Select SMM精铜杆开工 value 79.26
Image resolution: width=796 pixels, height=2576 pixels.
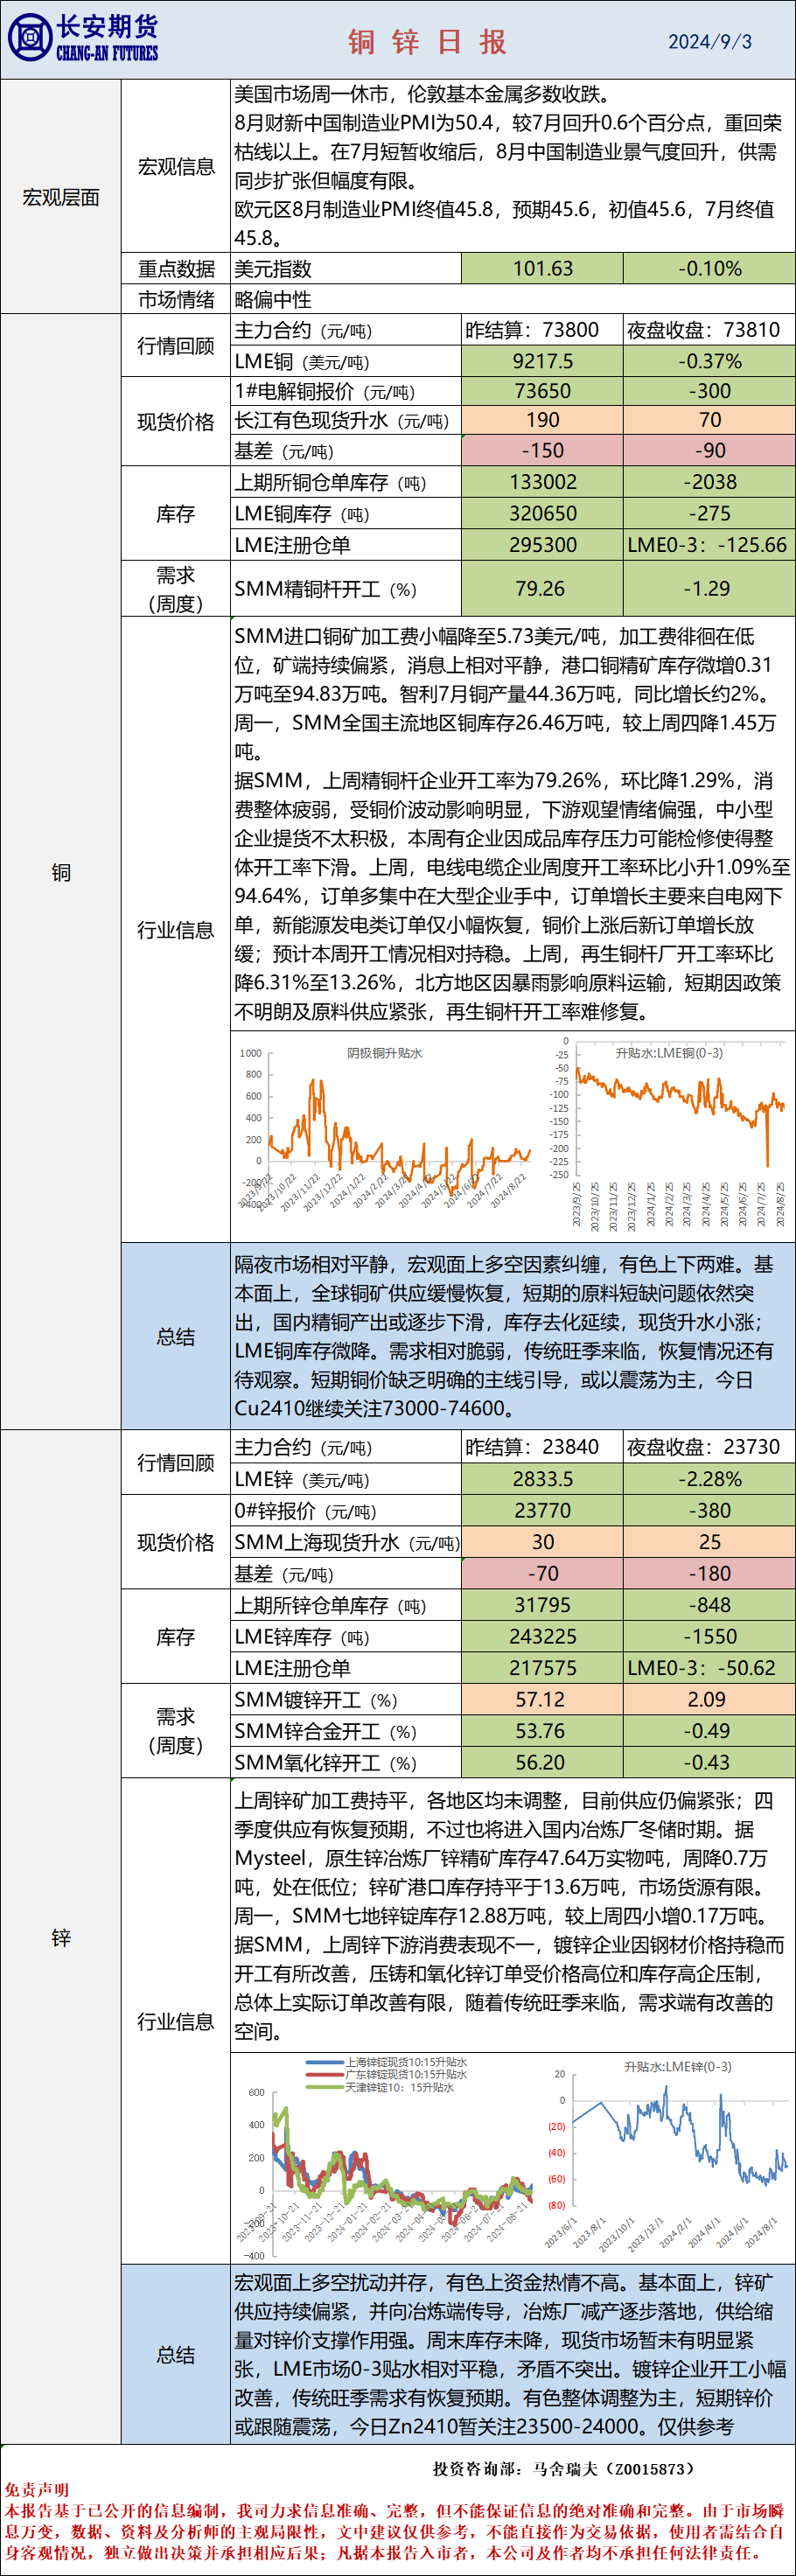(542, 588)
